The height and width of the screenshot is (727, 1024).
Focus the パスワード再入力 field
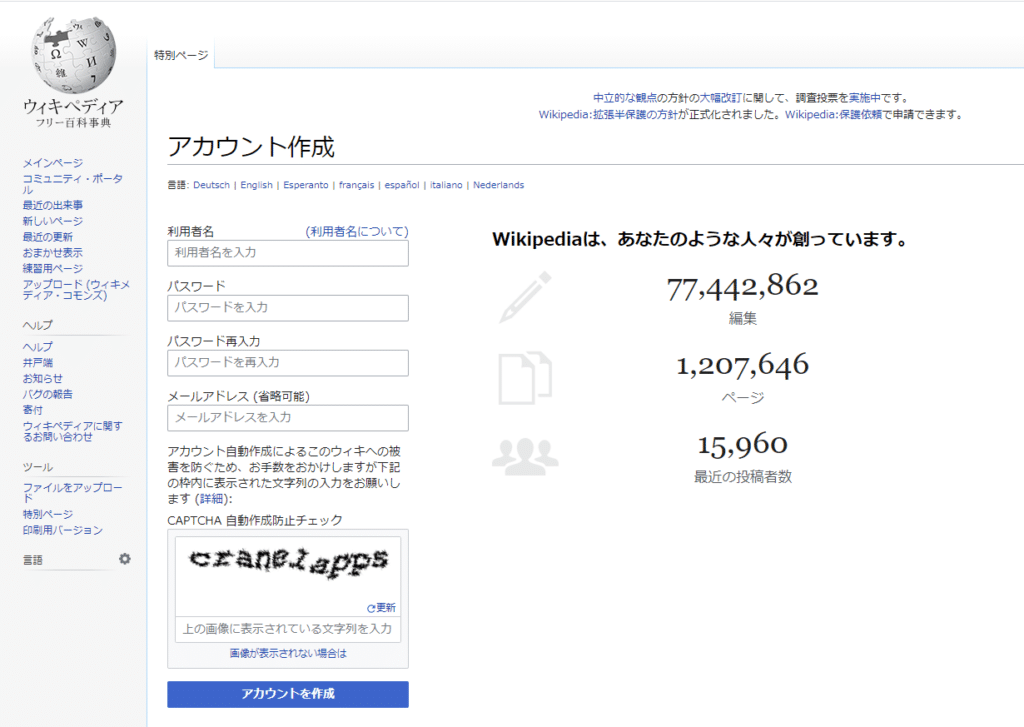(x=288, y=363)
